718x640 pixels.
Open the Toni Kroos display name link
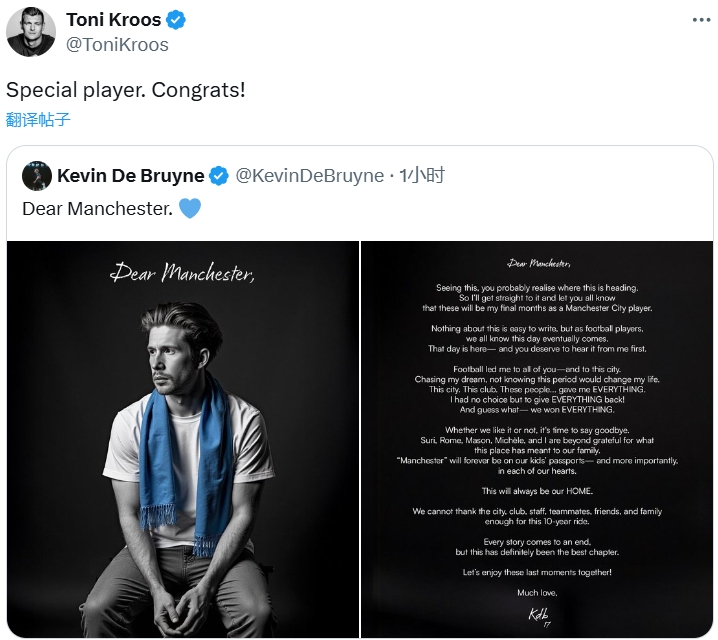tap(113, 20)
